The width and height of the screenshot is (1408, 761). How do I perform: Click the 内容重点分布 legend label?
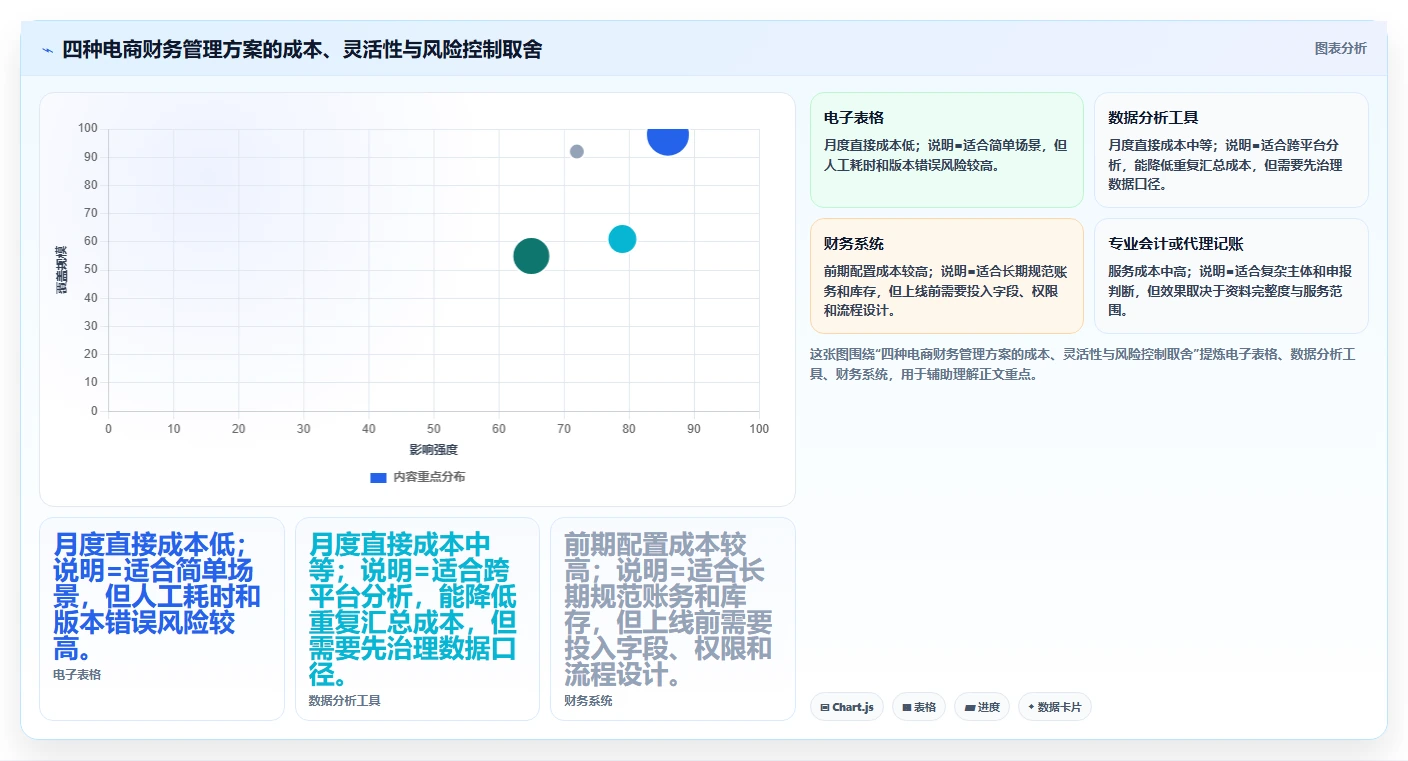point(429,477)
